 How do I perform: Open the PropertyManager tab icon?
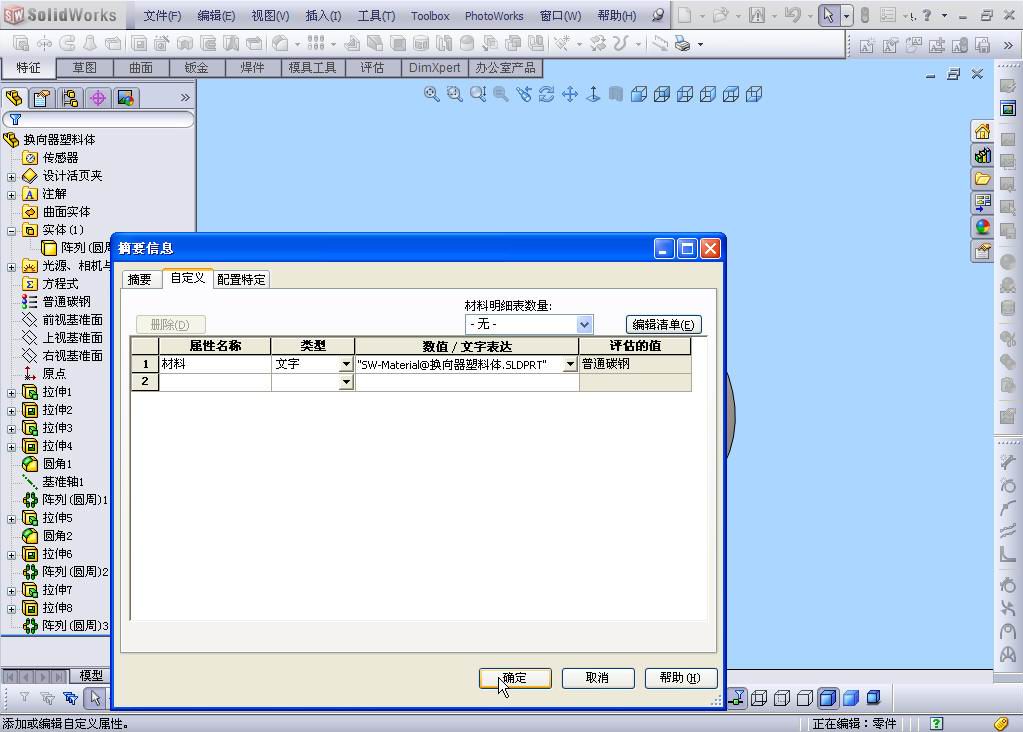click(x=42, y=98)
